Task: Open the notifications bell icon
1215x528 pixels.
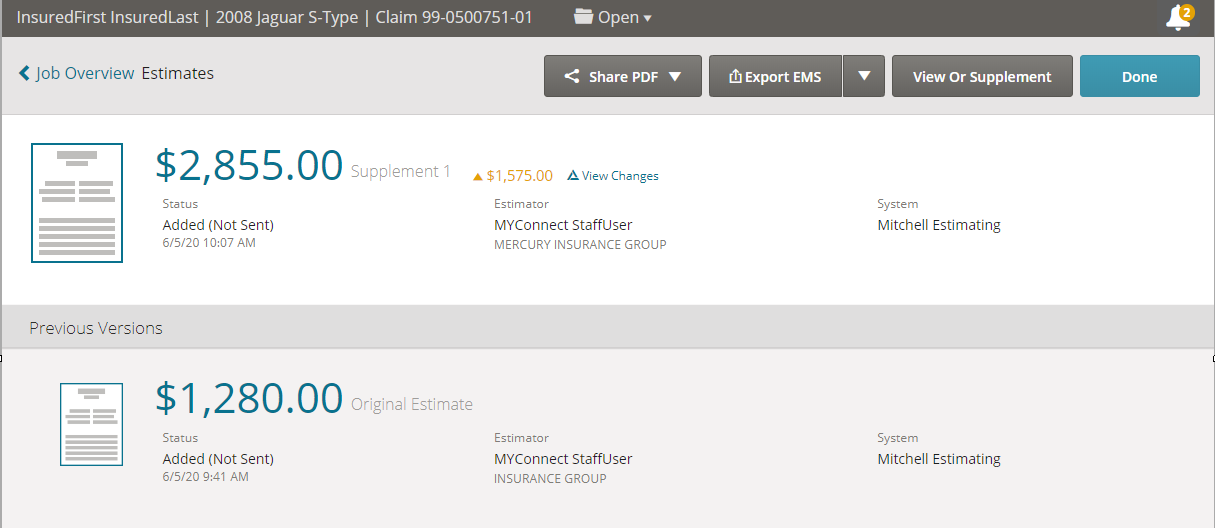Action: [x=1178, y=18]
